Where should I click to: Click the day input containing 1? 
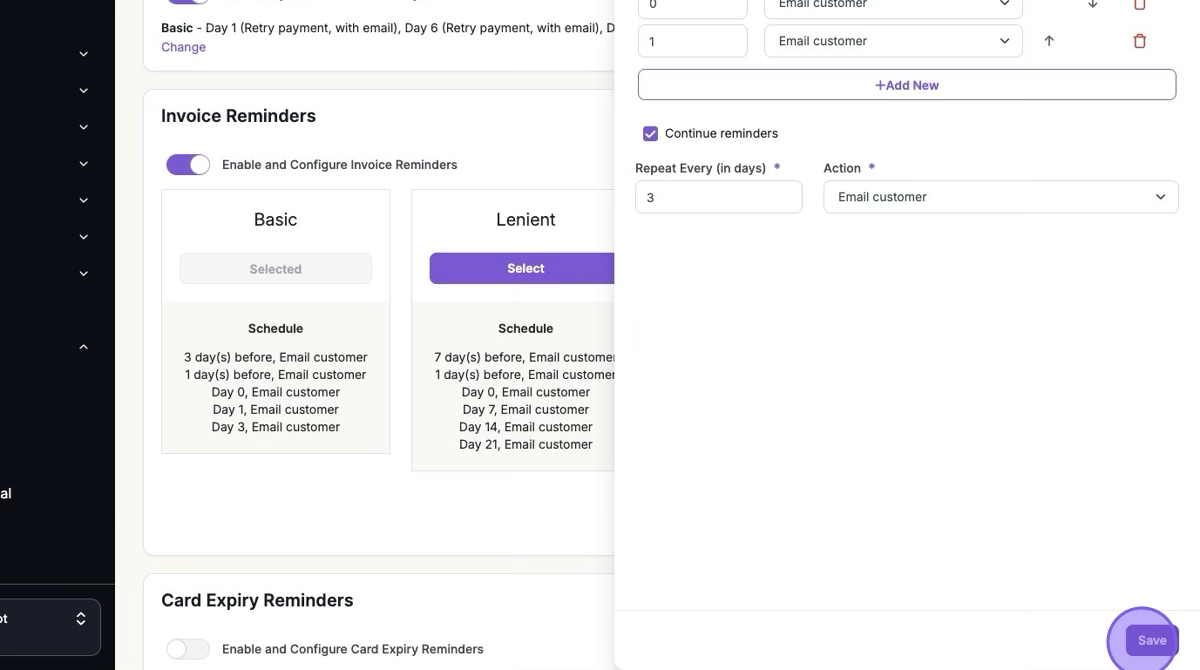pyautogui.click(x=692, y=41)
